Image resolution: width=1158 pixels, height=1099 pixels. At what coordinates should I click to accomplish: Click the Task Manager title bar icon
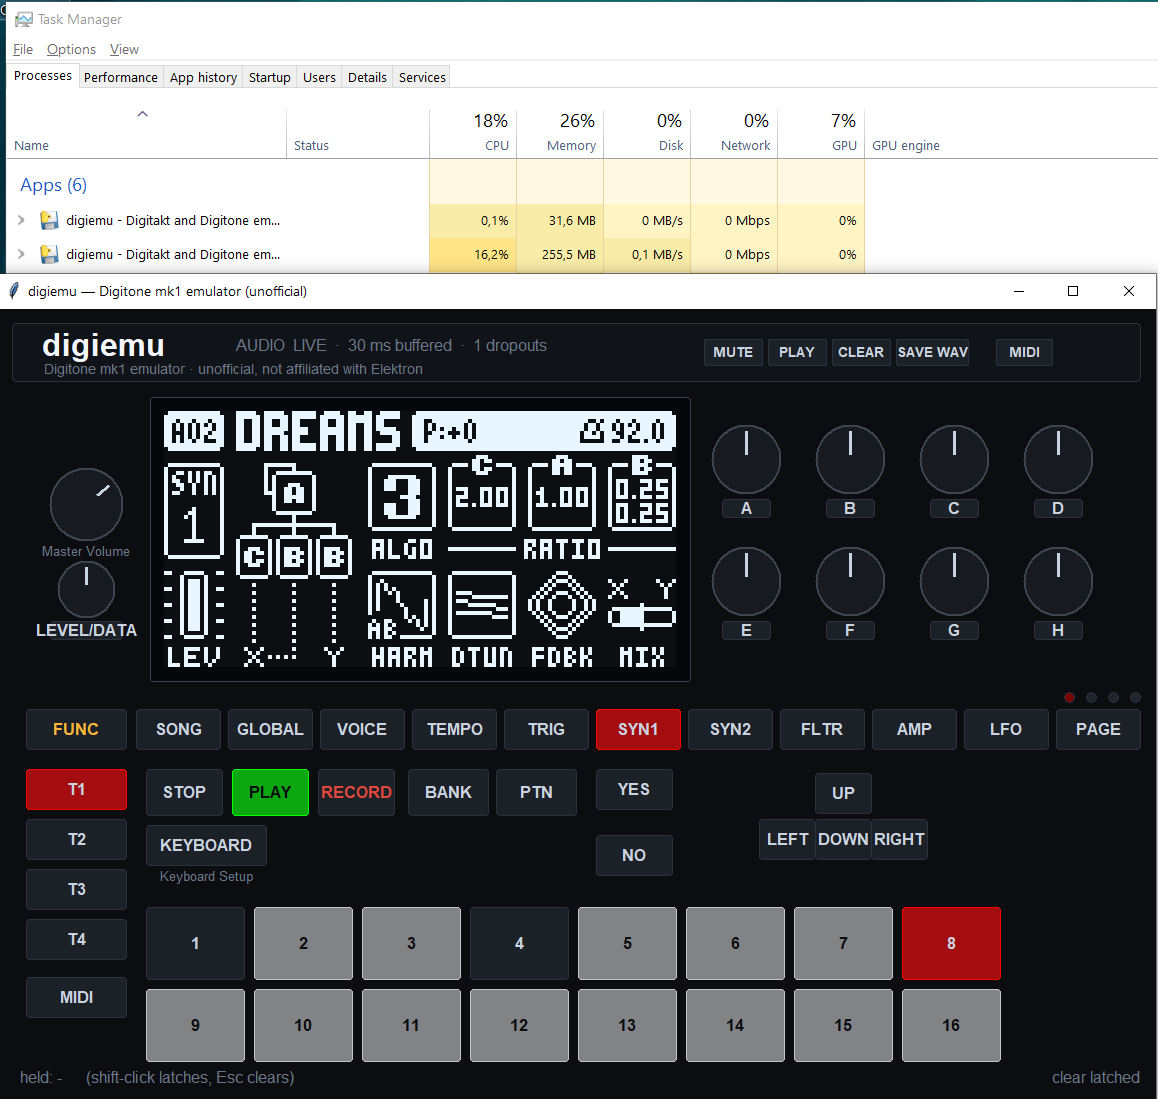pyautogui.click(x=24, y=19)
